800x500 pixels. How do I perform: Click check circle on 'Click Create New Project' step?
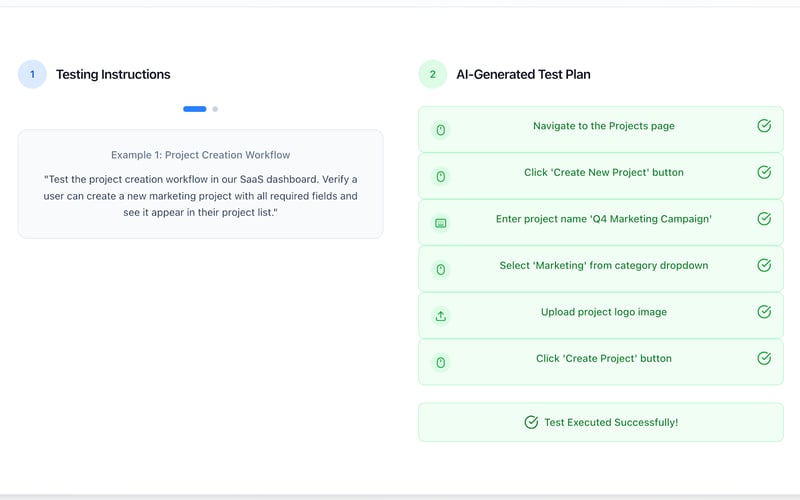(x=764, y=172)
